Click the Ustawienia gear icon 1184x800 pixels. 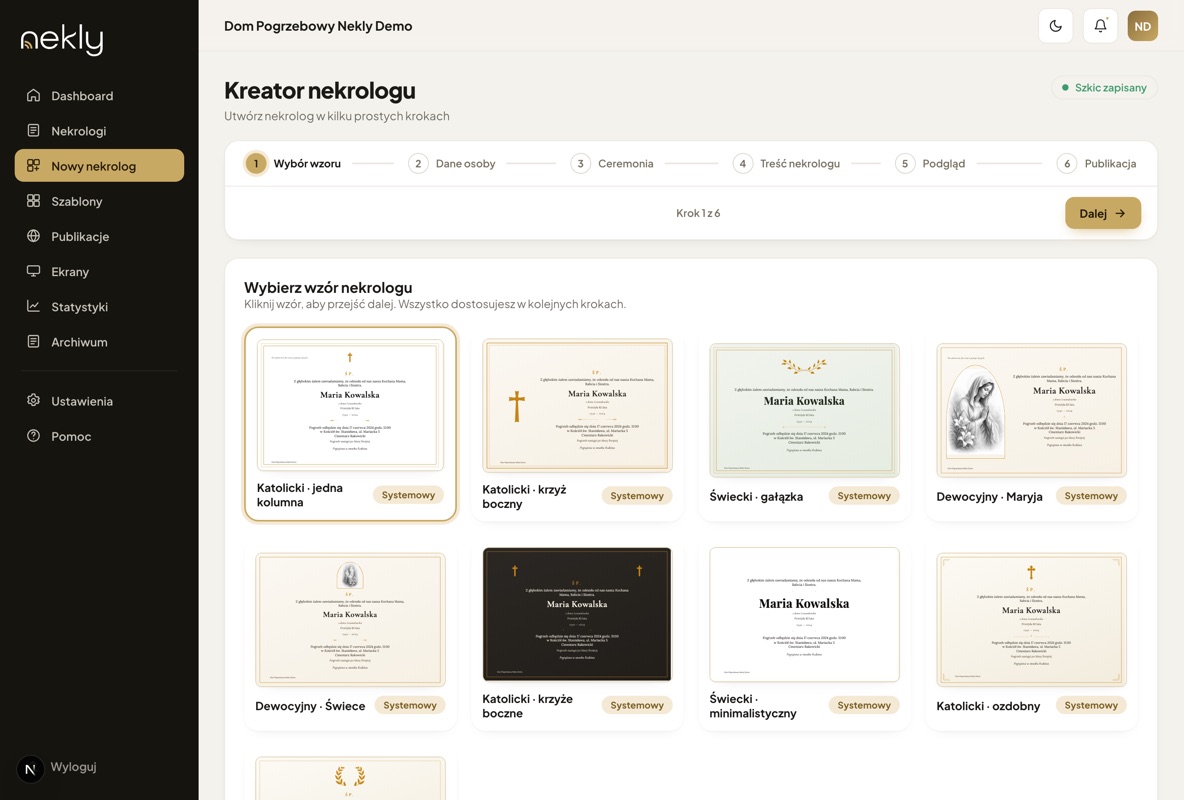(33, 400)
